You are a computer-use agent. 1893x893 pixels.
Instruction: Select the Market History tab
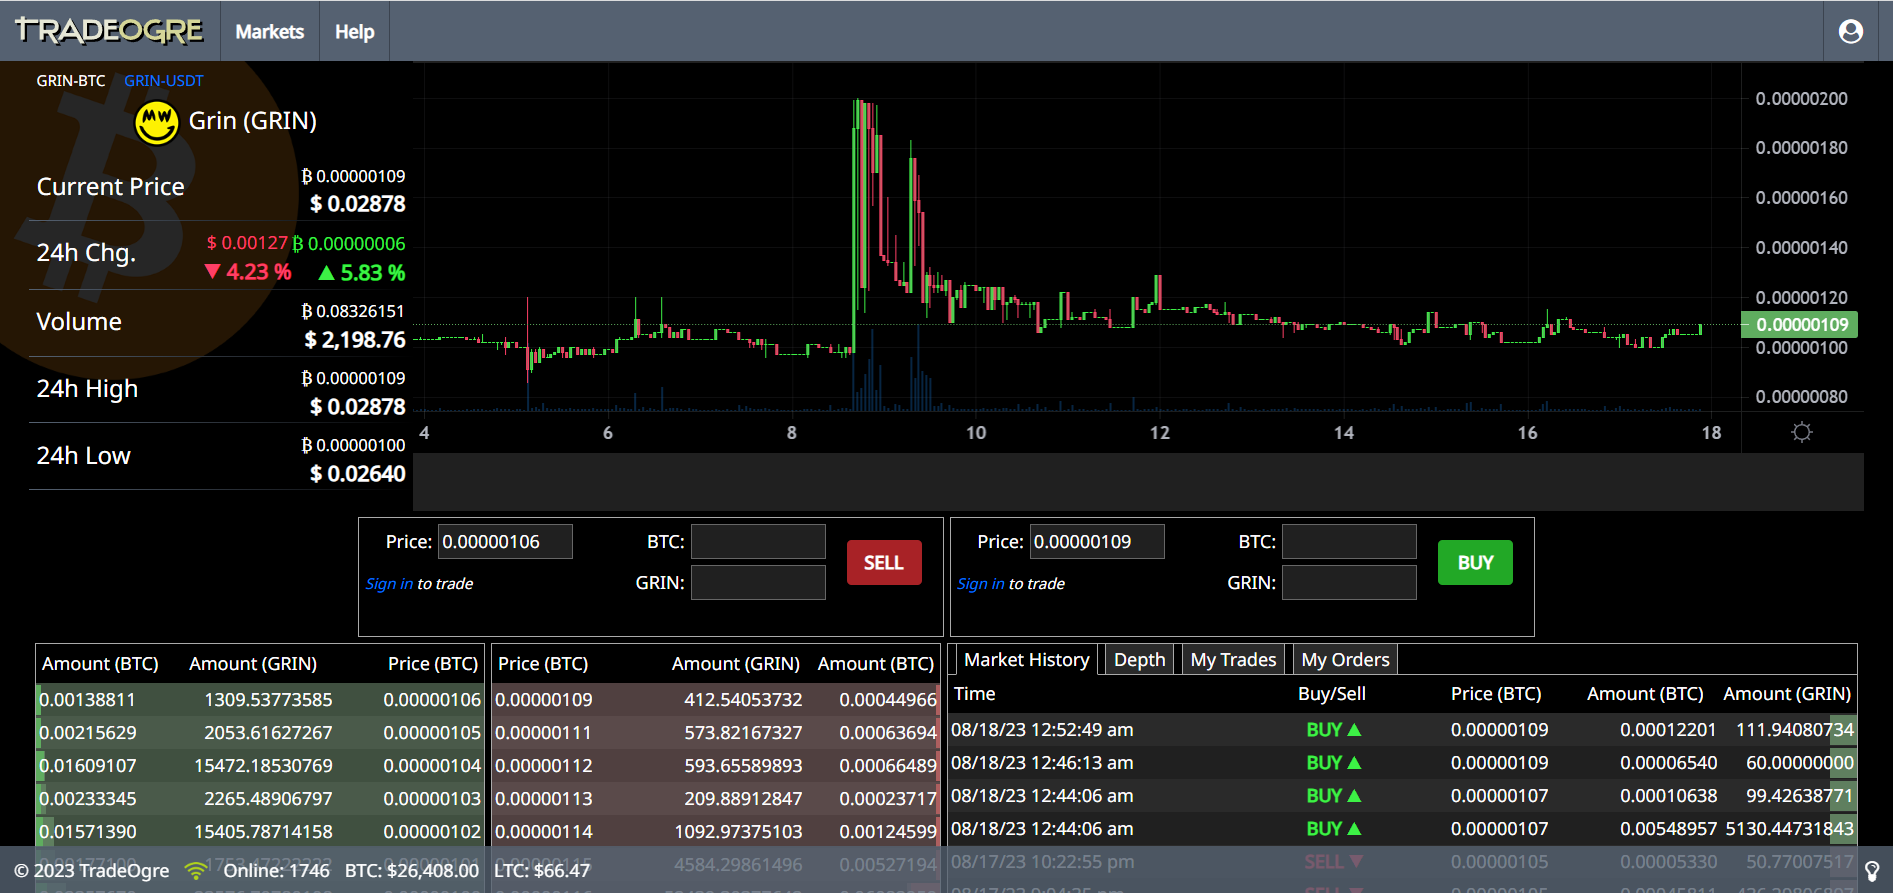coord(1026,660)
